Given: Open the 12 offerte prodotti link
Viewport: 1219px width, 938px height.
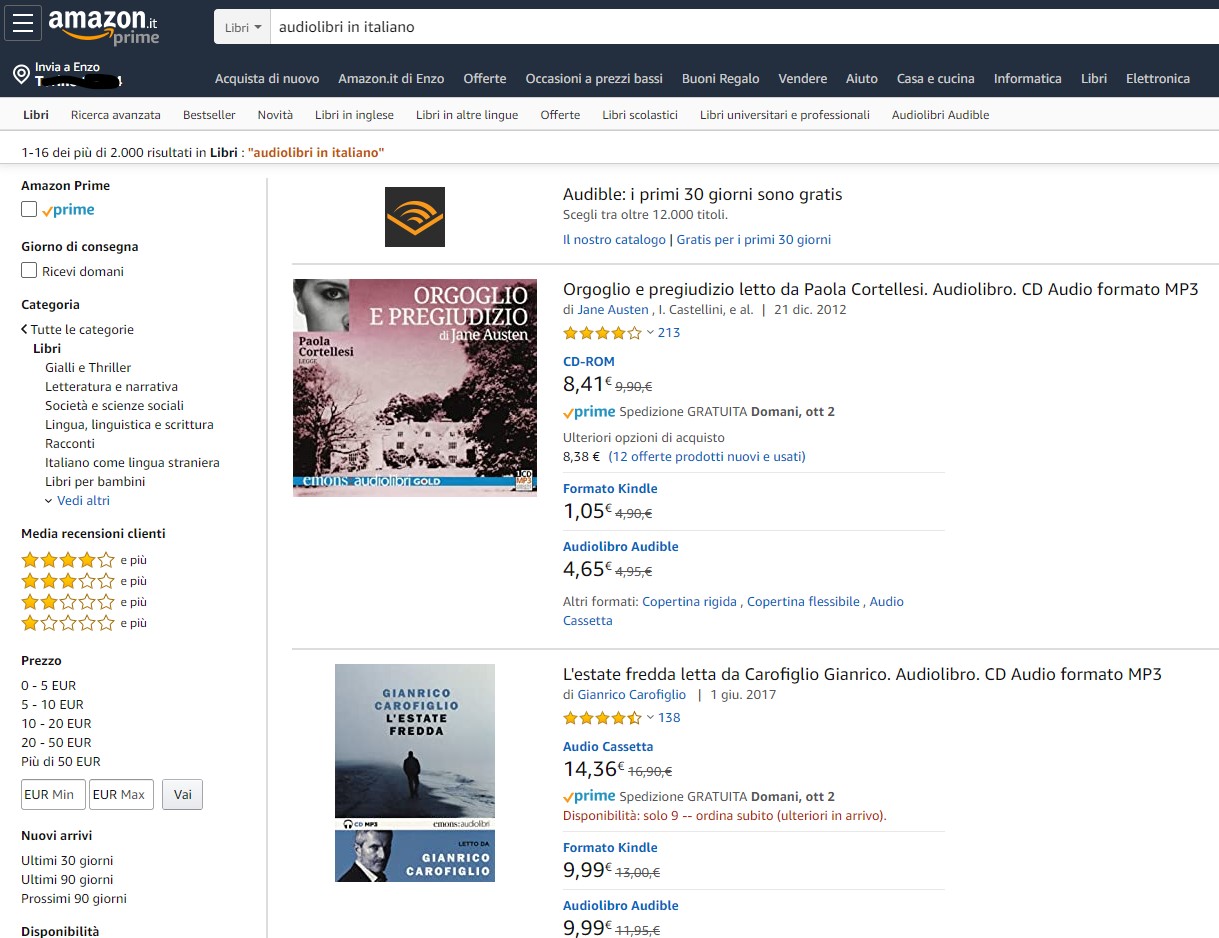Looking at the screenshot, I should tap(706, 457).
